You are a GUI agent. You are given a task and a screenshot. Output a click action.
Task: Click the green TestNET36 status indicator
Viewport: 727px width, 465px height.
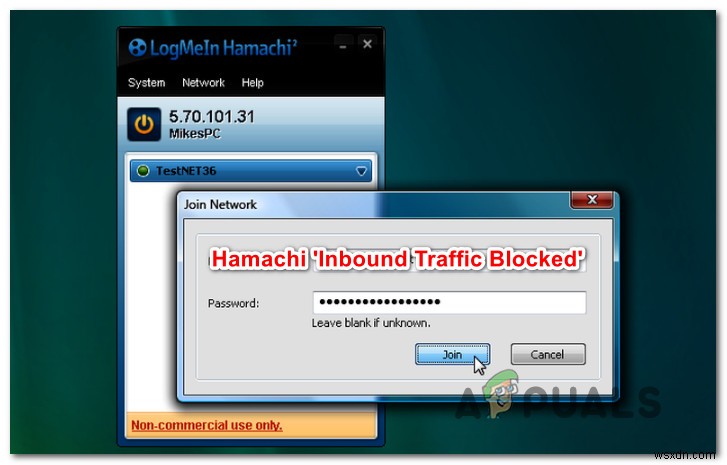(143, 171)
